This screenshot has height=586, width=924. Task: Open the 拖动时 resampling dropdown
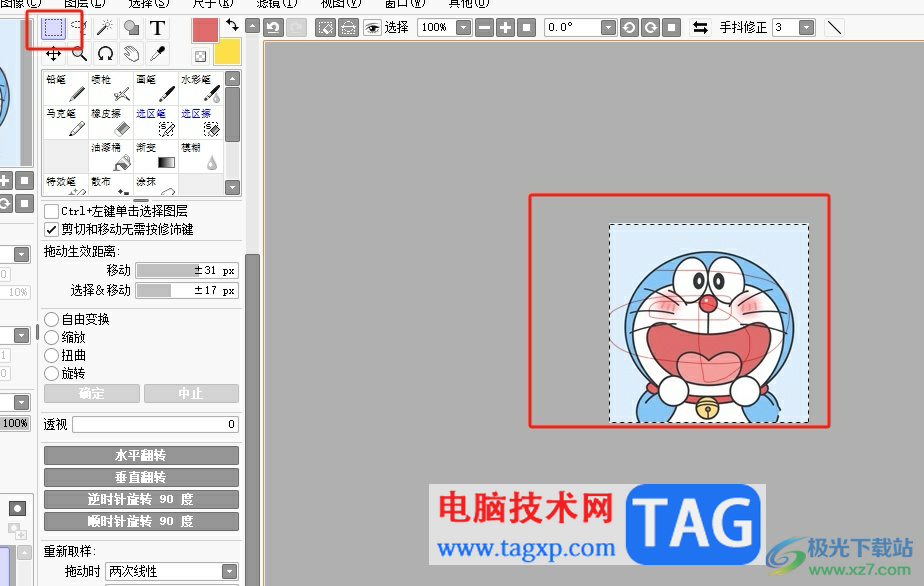pyautogui.click(x=229, y=571)
